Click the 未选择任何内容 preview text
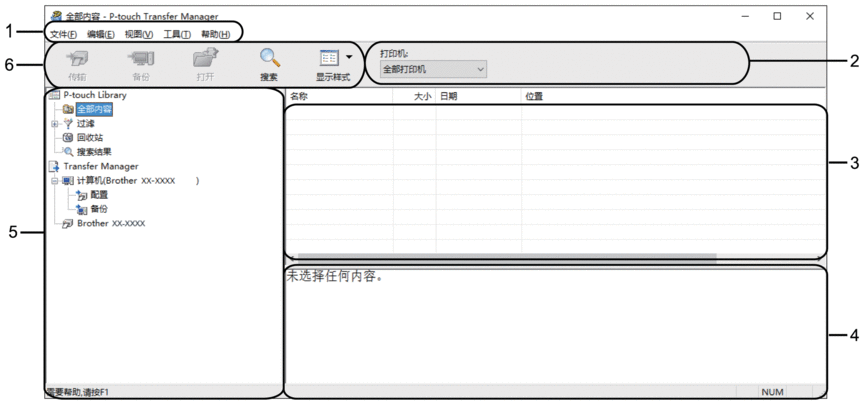The width and height of the screenshot is (864, 403). coord(335,276)
